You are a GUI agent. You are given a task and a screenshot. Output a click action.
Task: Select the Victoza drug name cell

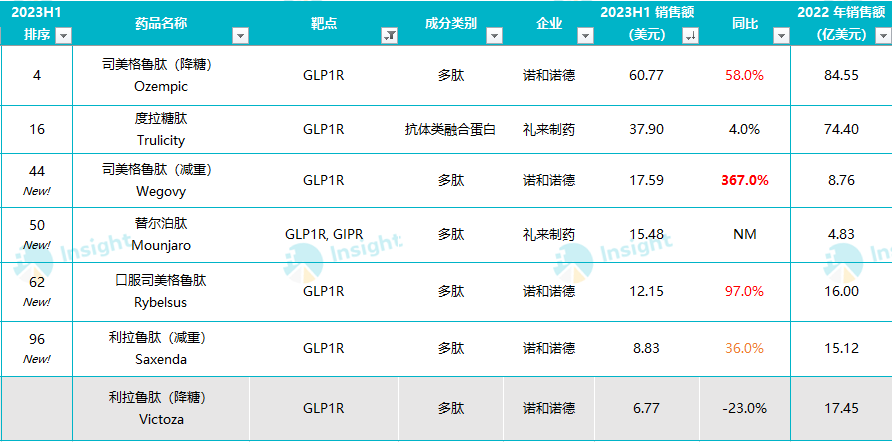tap(162, 408)
